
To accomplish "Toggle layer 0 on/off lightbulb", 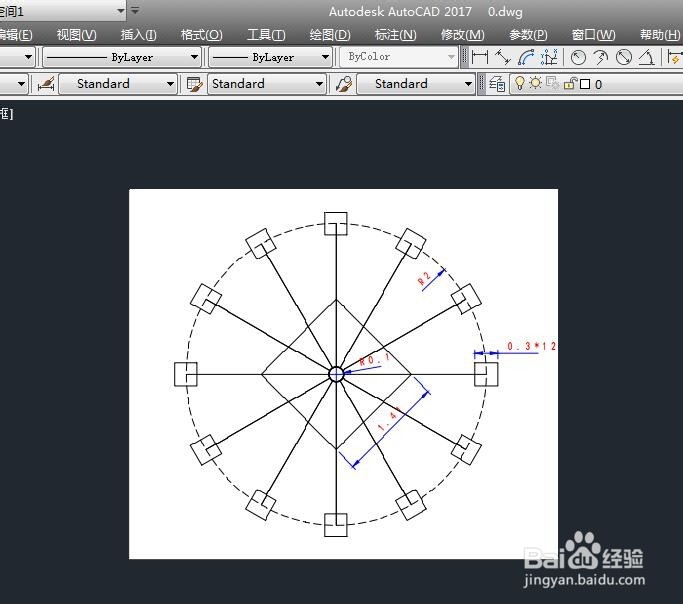I will point(519,83).
